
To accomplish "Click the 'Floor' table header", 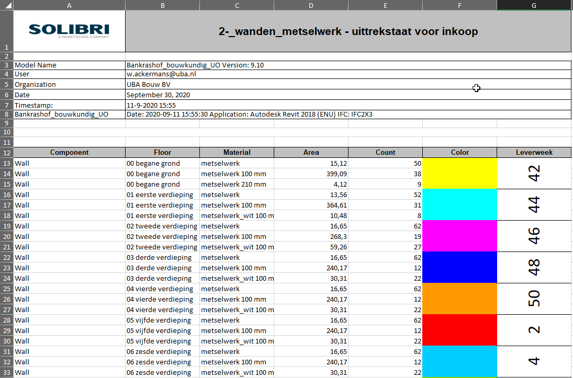I will pyautogui.click(x=162, y=152).
